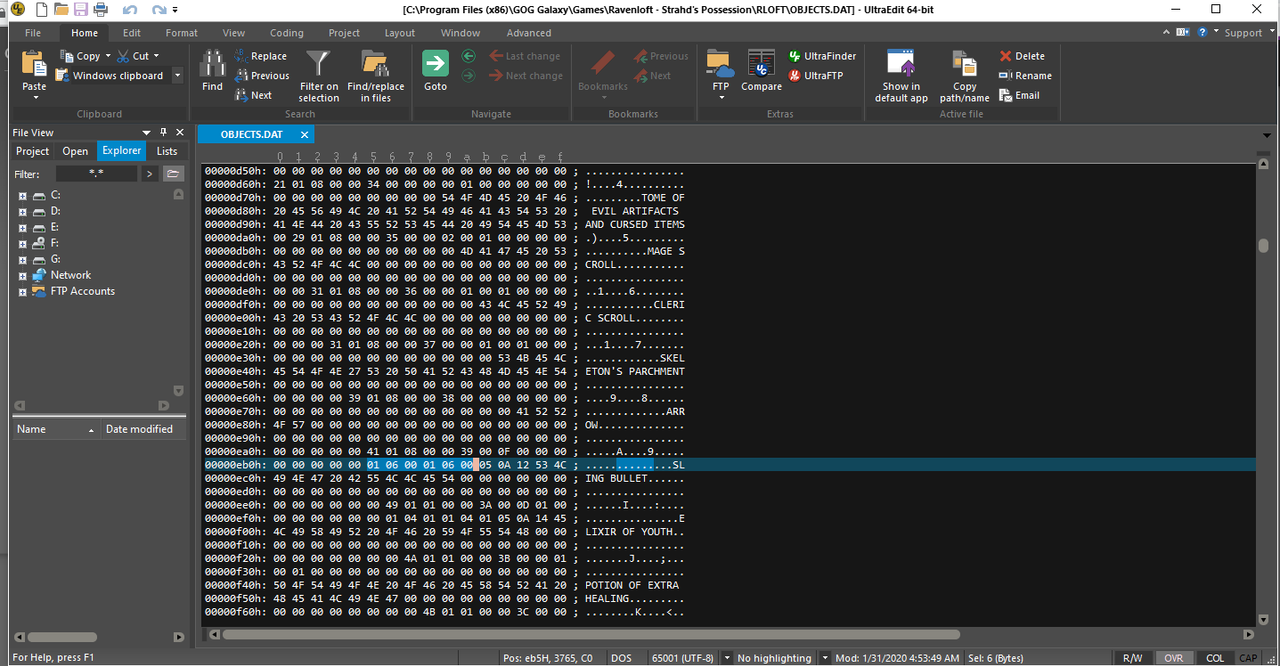The width and height of the screenshot is (1280, 666).
Task: Click Next in the Search group
Action: [254, 95]
